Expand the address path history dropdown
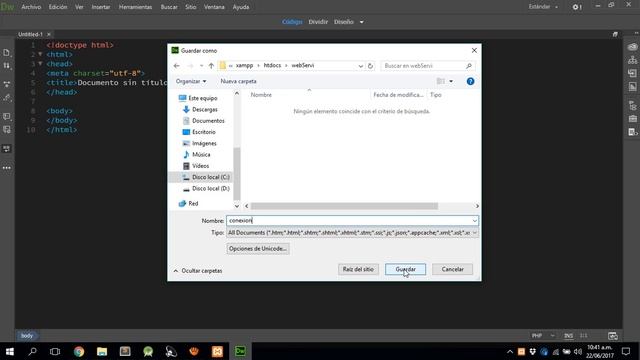Image resolution: width=640 pixels, height=360 pixels. pyautogui.click(x=360, y=66)
